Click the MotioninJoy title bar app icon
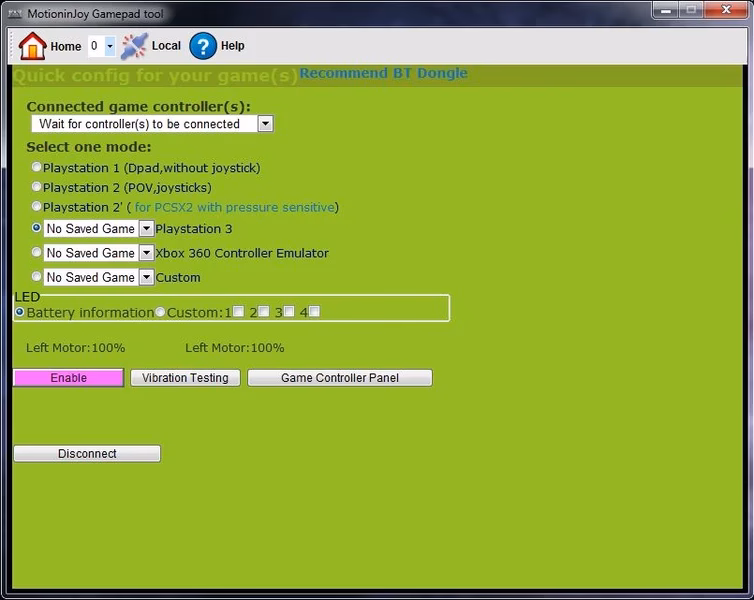The image size is (754, 600). [15, 14]
